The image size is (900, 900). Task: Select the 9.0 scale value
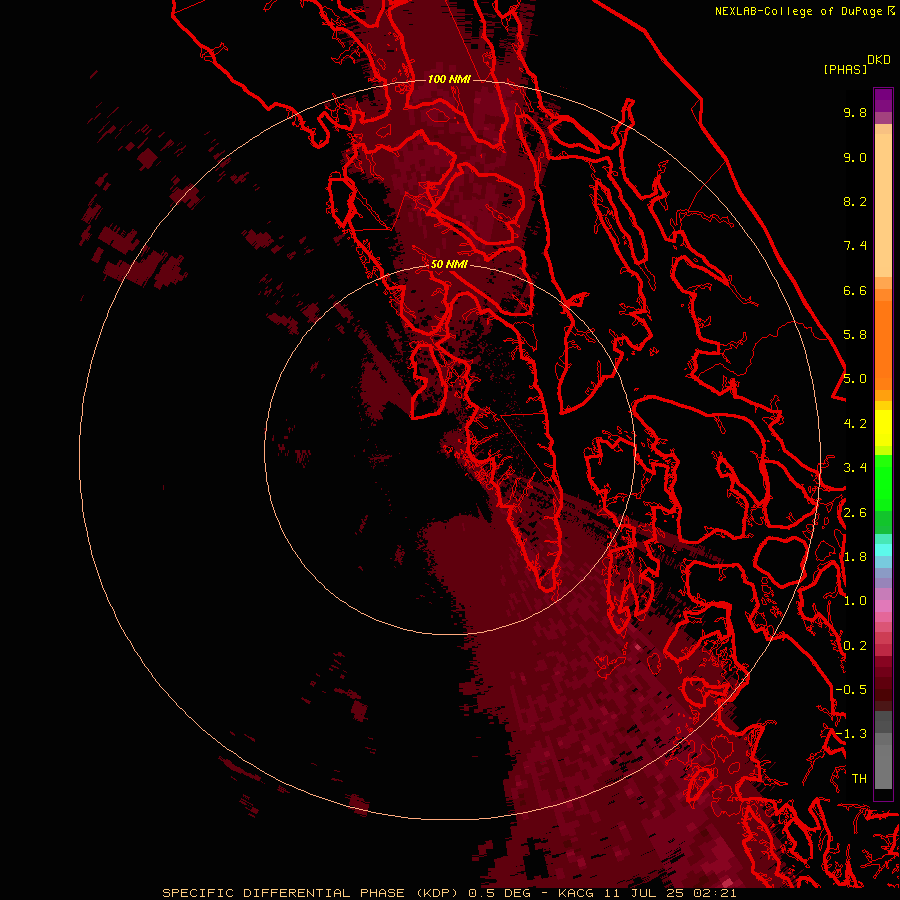(855, 157)
